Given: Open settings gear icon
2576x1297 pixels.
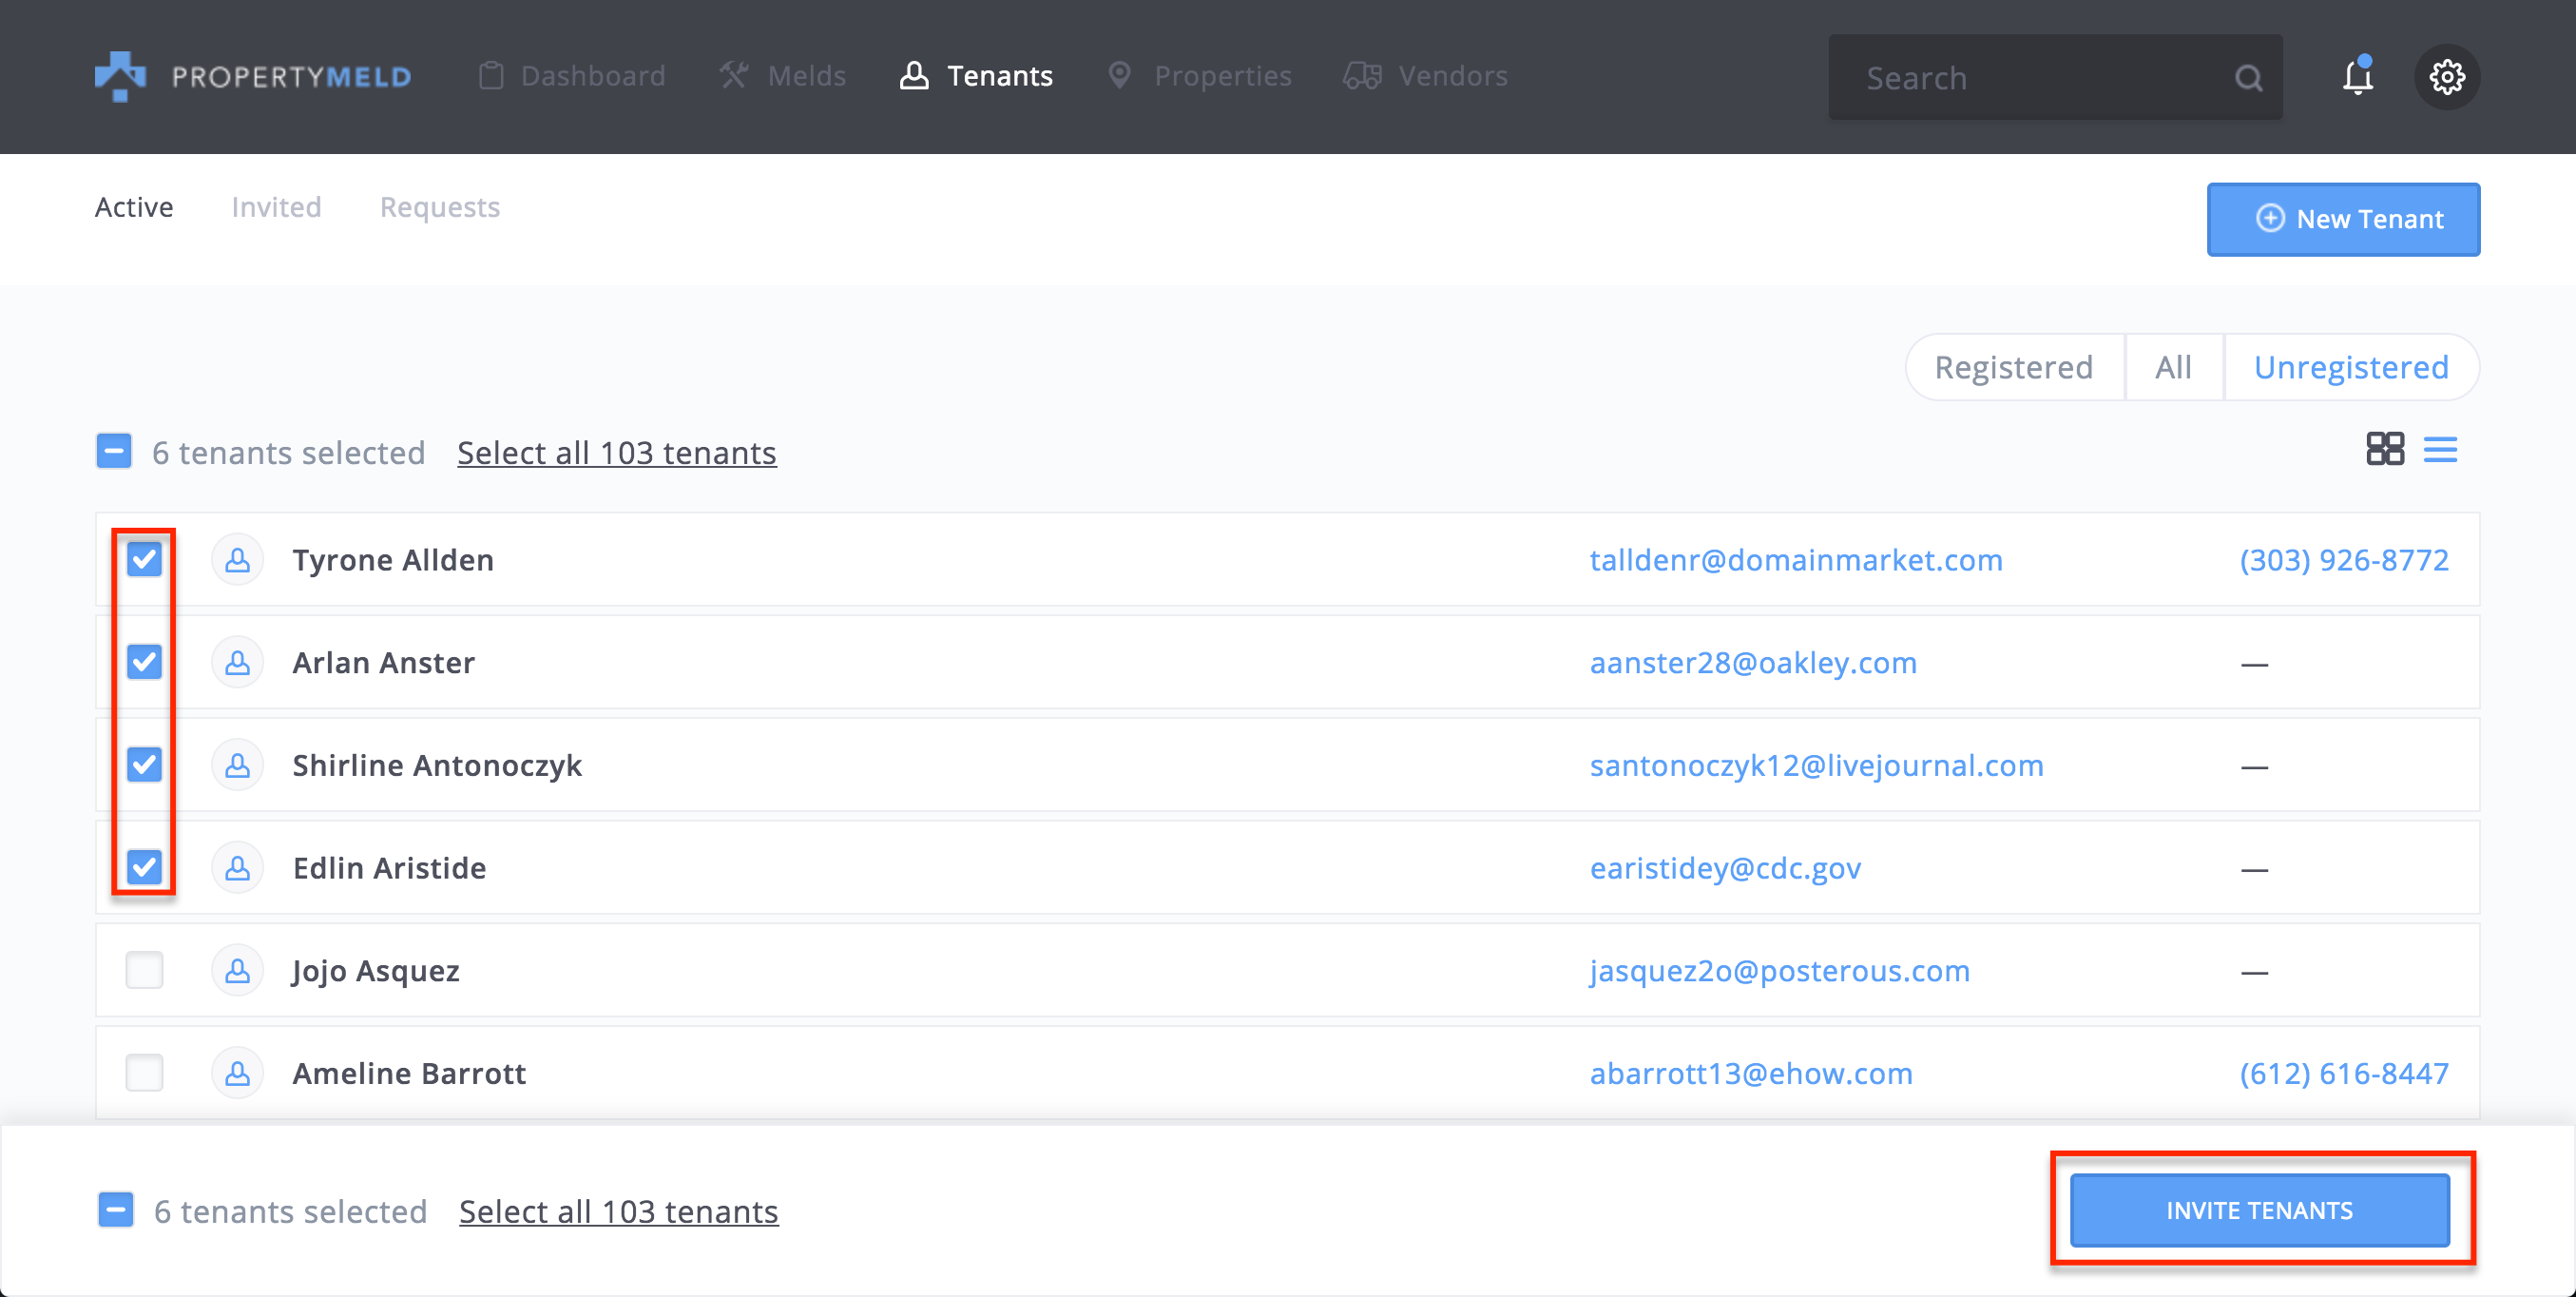Looking at the screenshot, I should (x=2446, y=77).
